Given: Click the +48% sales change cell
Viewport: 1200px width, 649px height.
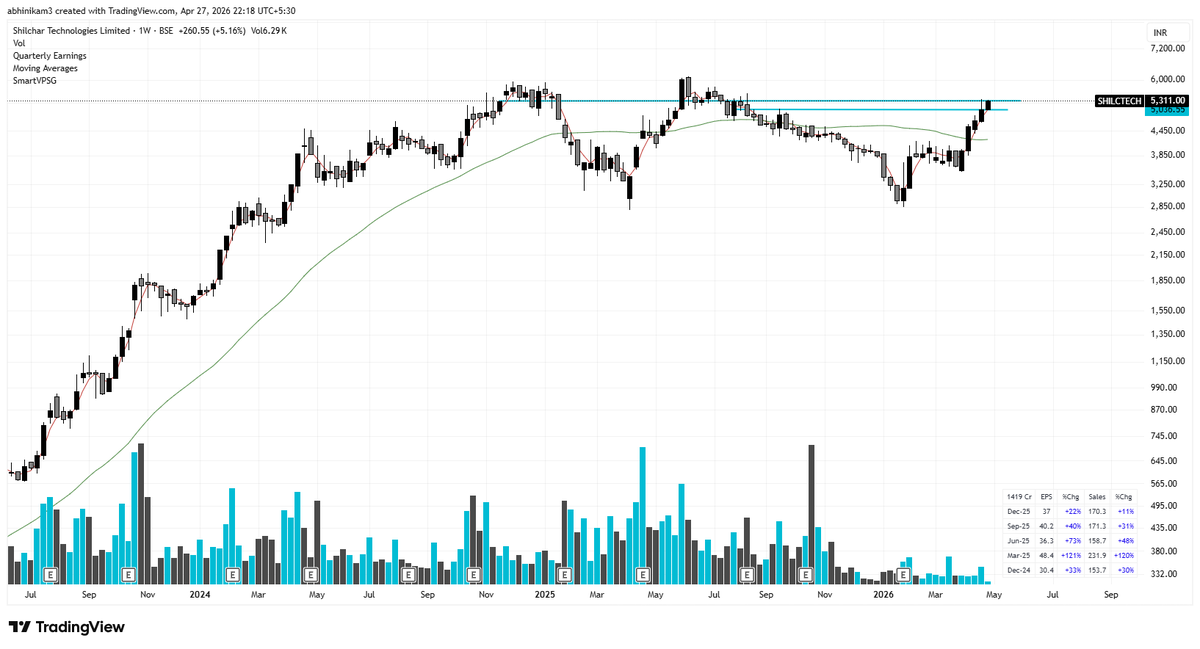Looking at the screenshot, I should (x=1124, y=539).
